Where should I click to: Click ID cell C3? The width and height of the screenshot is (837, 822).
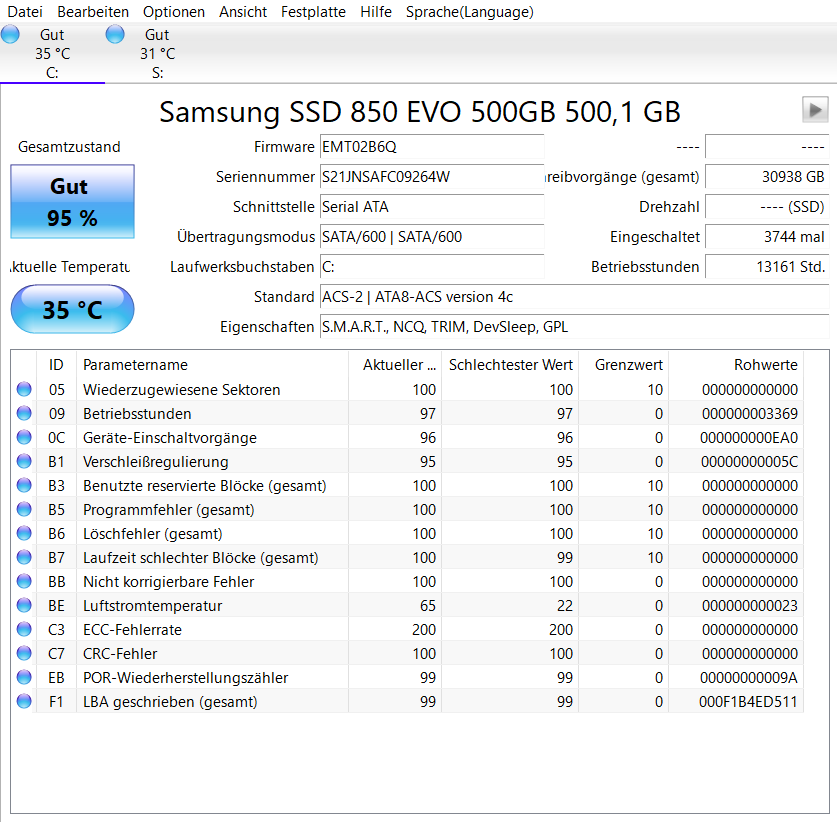point(57,630)
